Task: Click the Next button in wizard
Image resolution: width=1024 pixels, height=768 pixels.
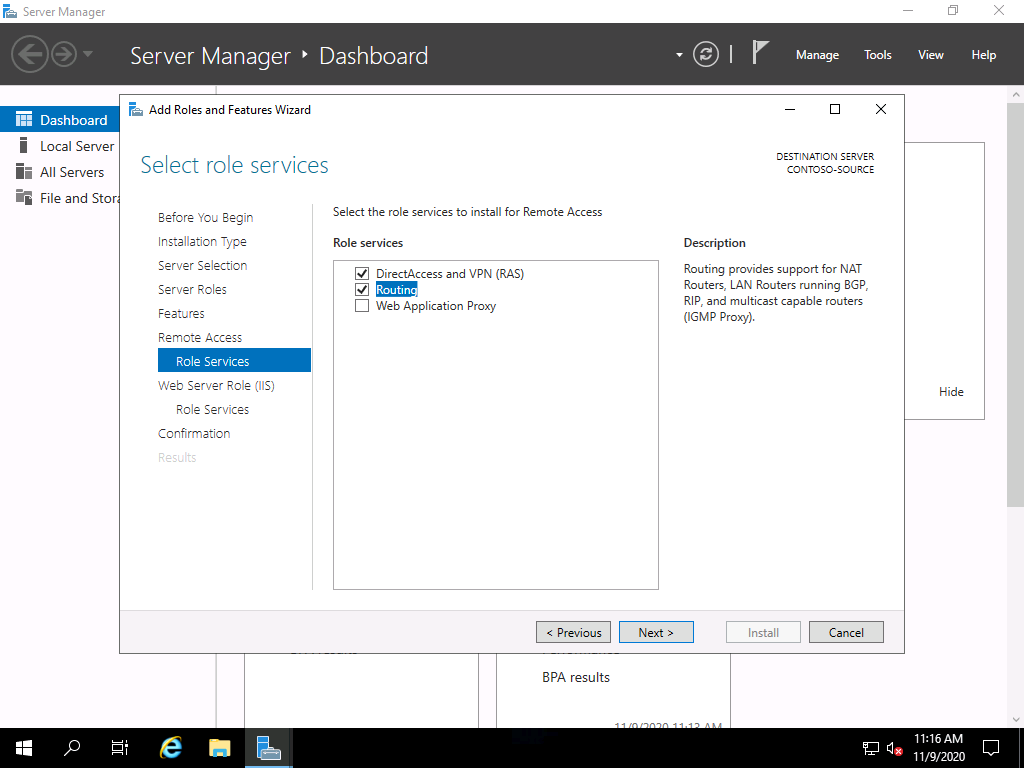Action: click(x=655, y=632)
